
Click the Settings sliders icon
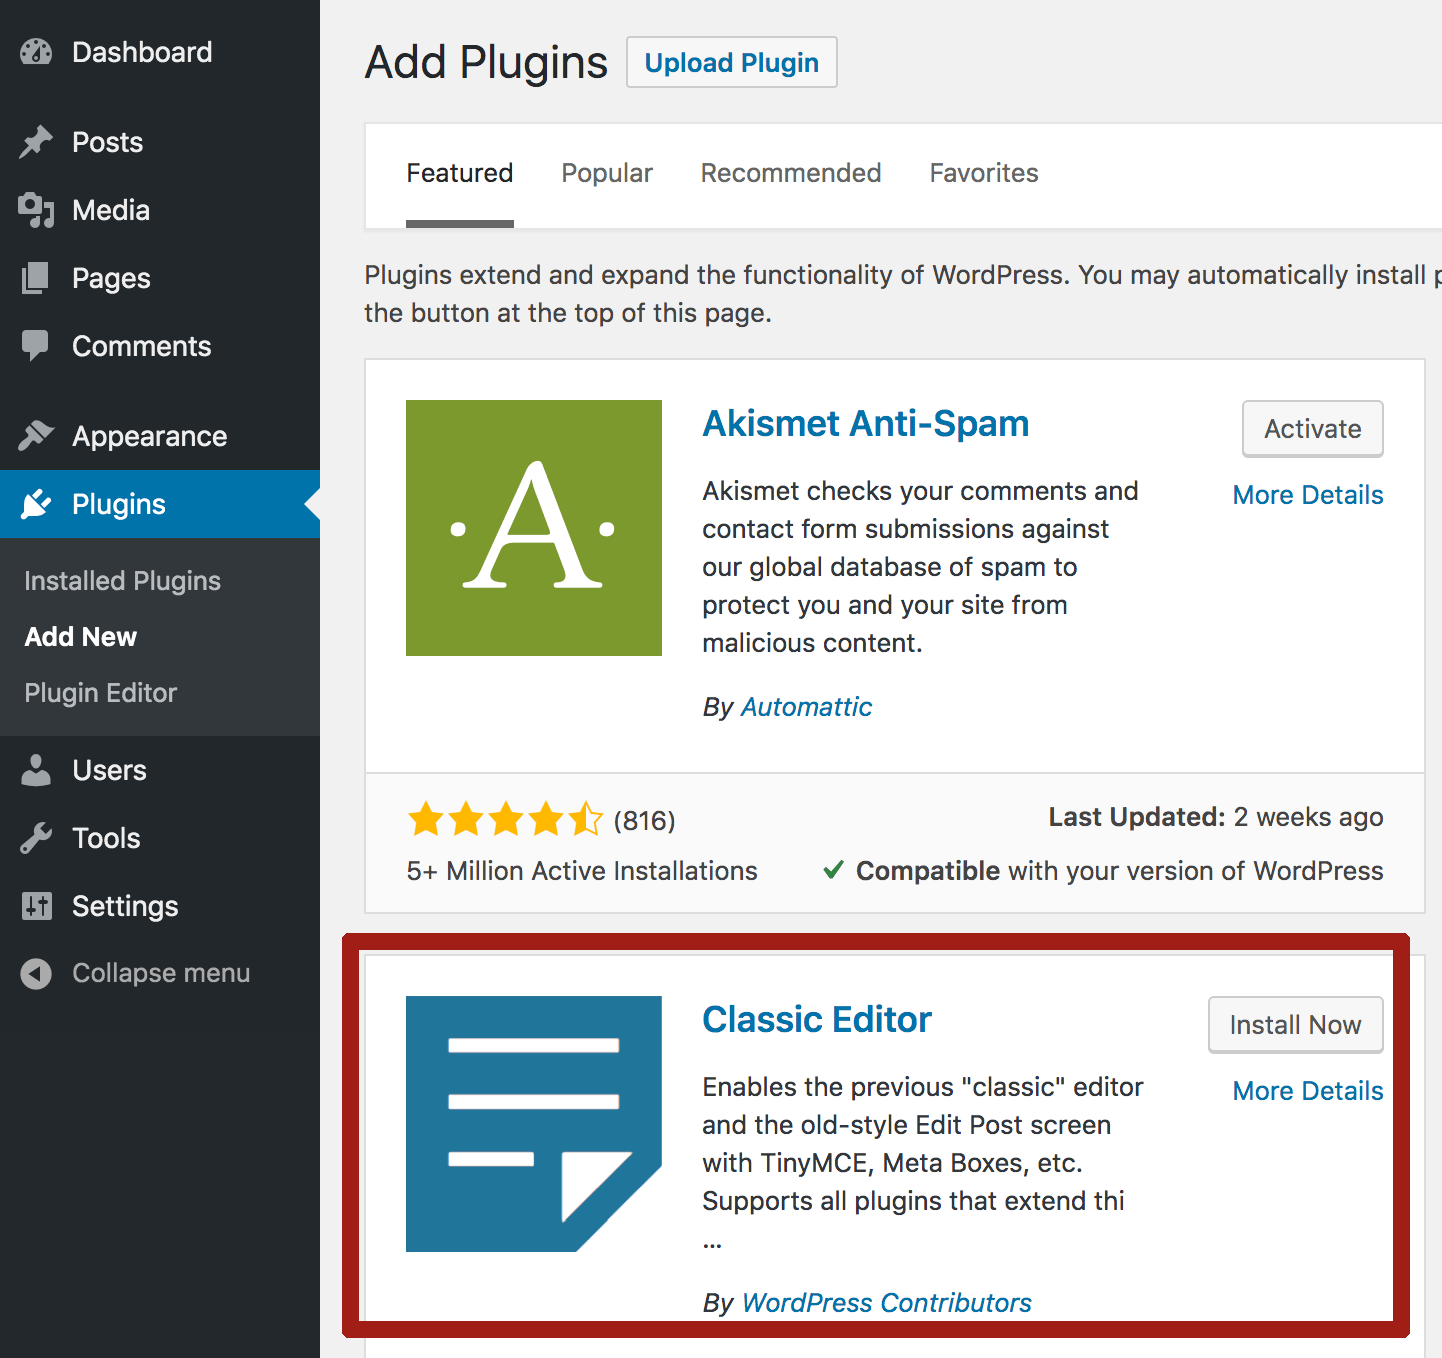[x=37, y=906]
